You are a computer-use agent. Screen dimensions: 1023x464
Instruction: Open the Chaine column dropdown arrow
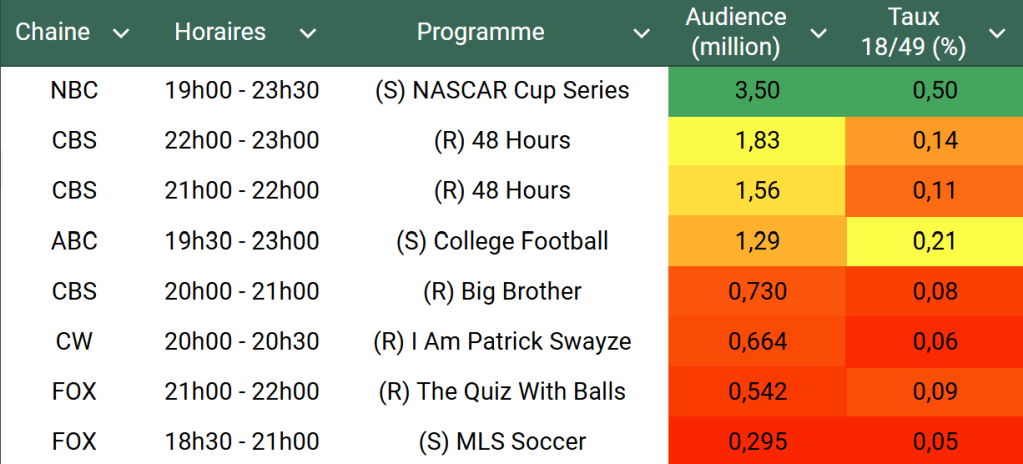121,33
